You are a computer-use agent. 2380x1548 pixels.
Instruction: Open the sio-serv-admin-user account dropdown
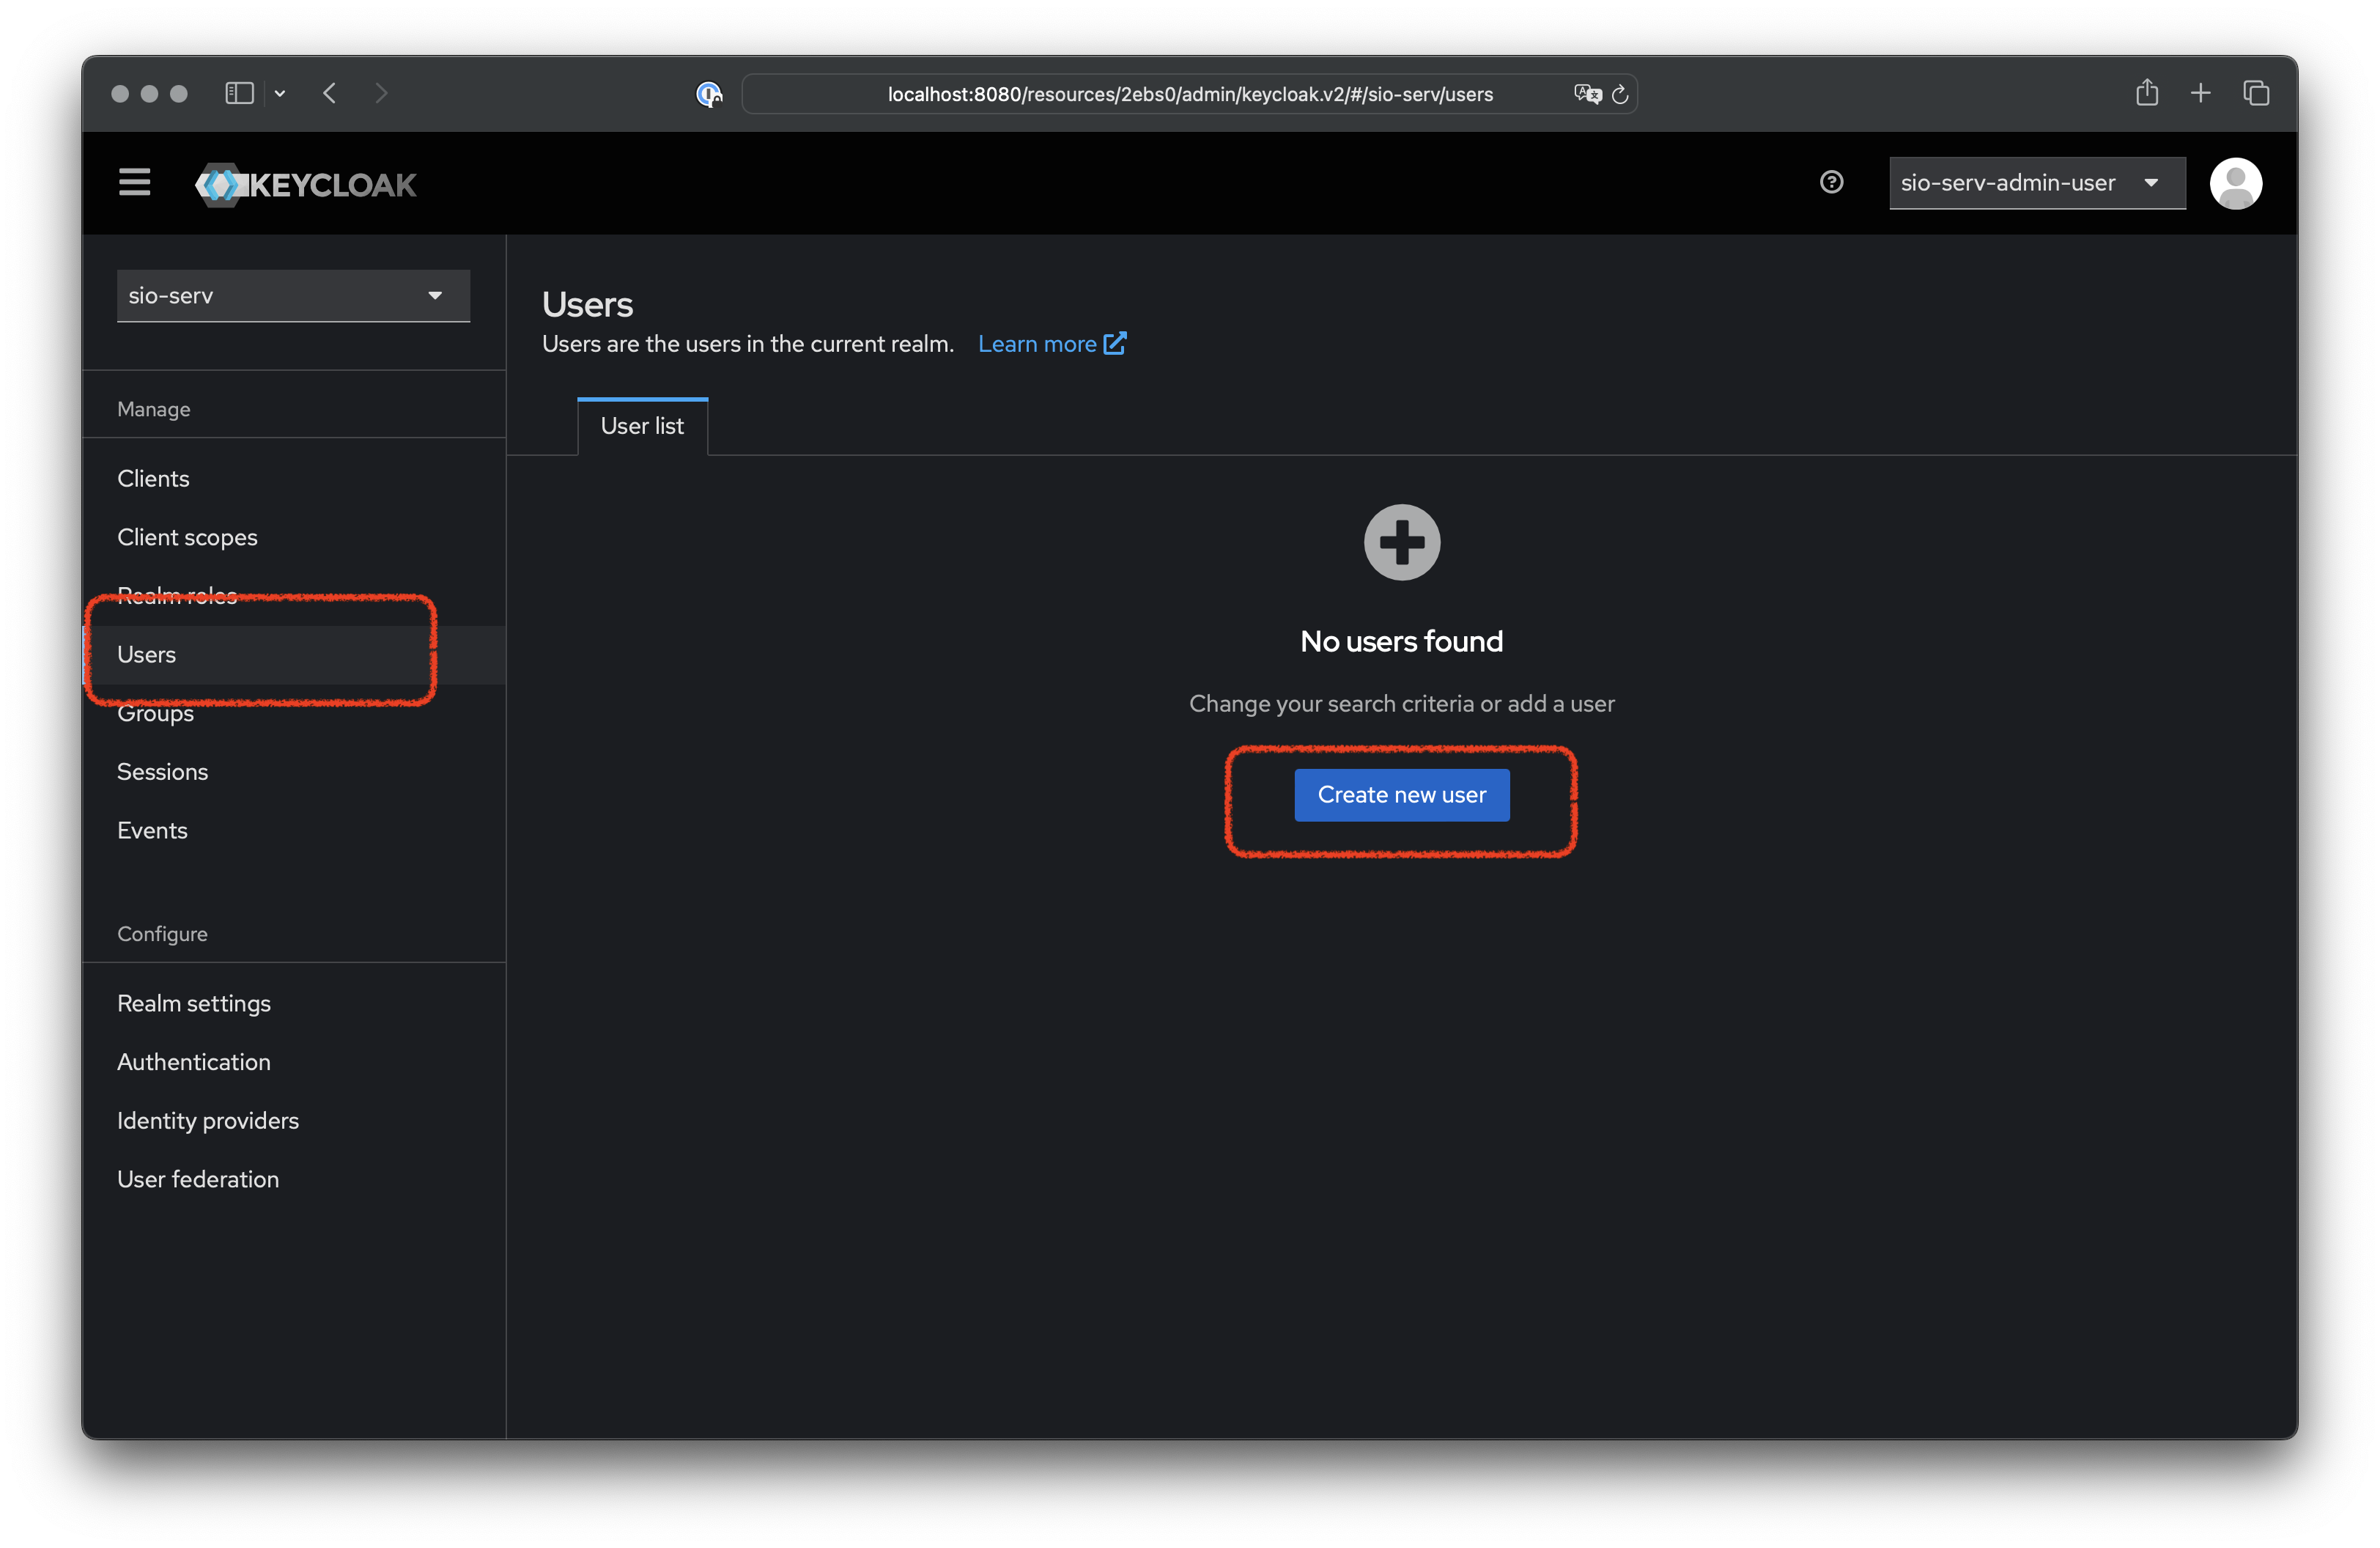click(x=2036, y=183)
